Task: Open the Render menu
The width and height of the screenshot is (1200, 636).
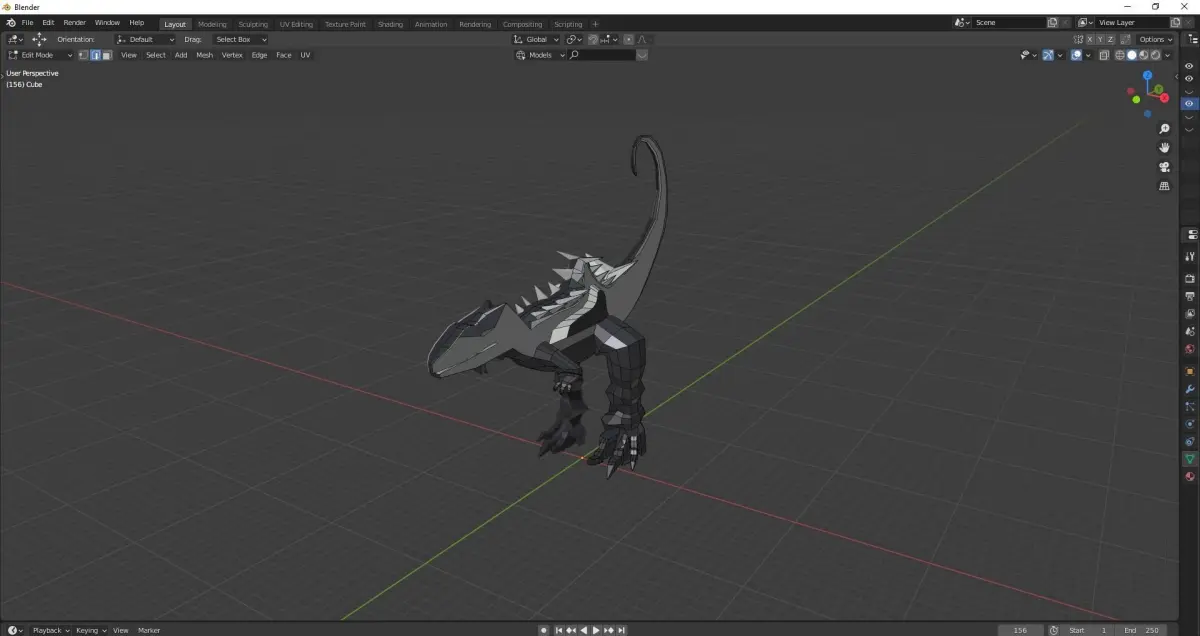Action: (74, 23)
